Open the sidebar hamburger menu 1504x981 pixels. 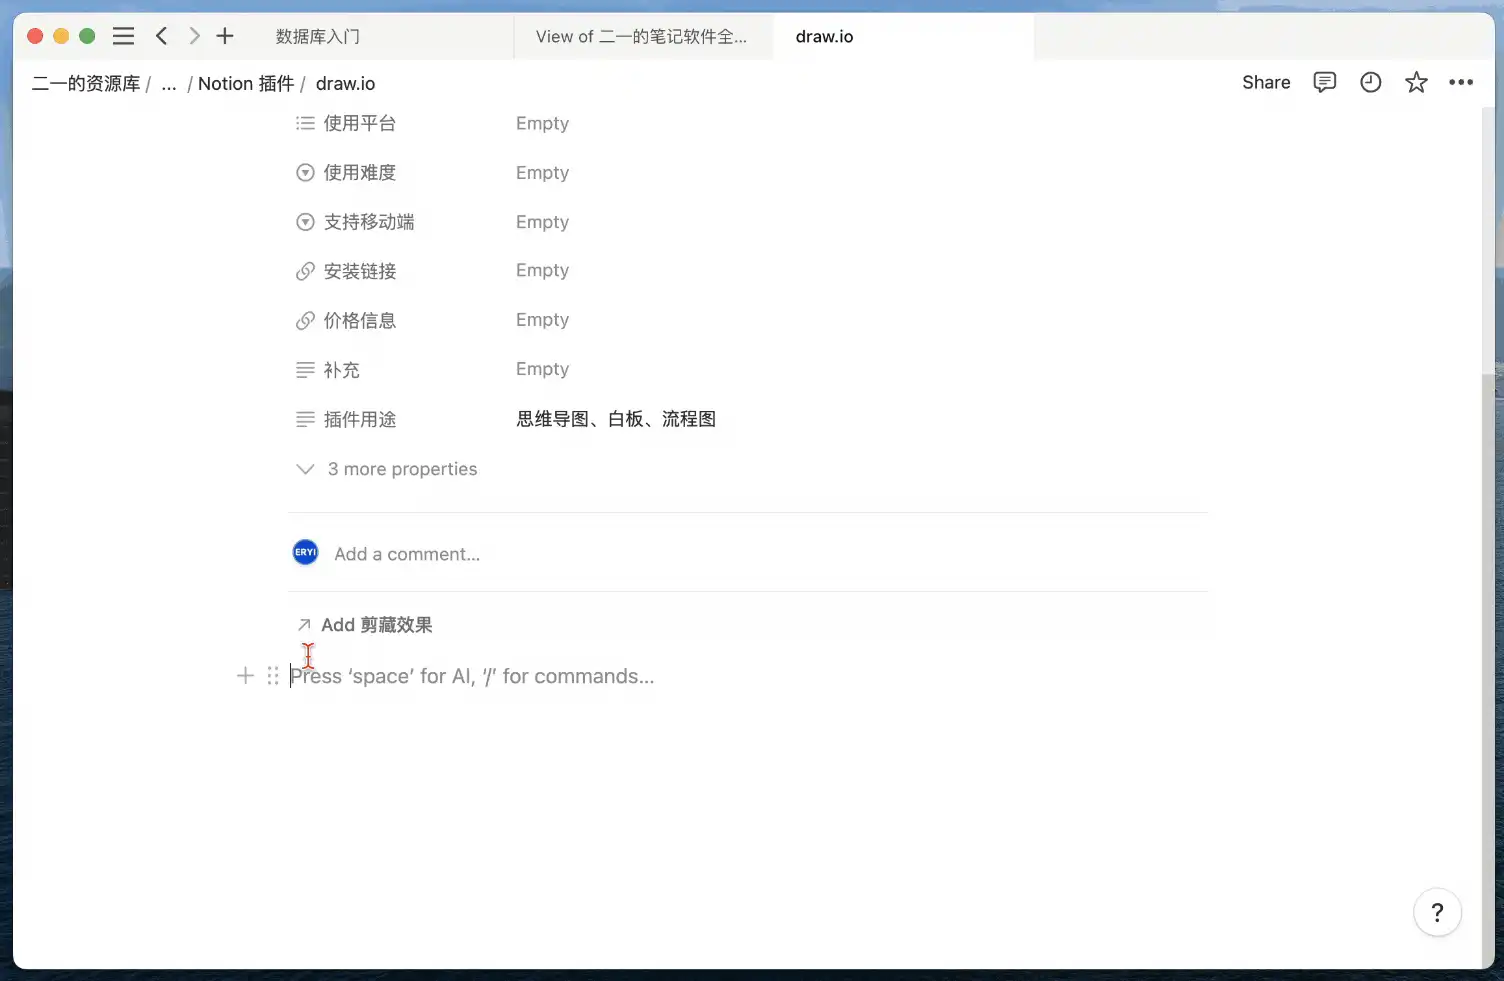click(123, 36)
